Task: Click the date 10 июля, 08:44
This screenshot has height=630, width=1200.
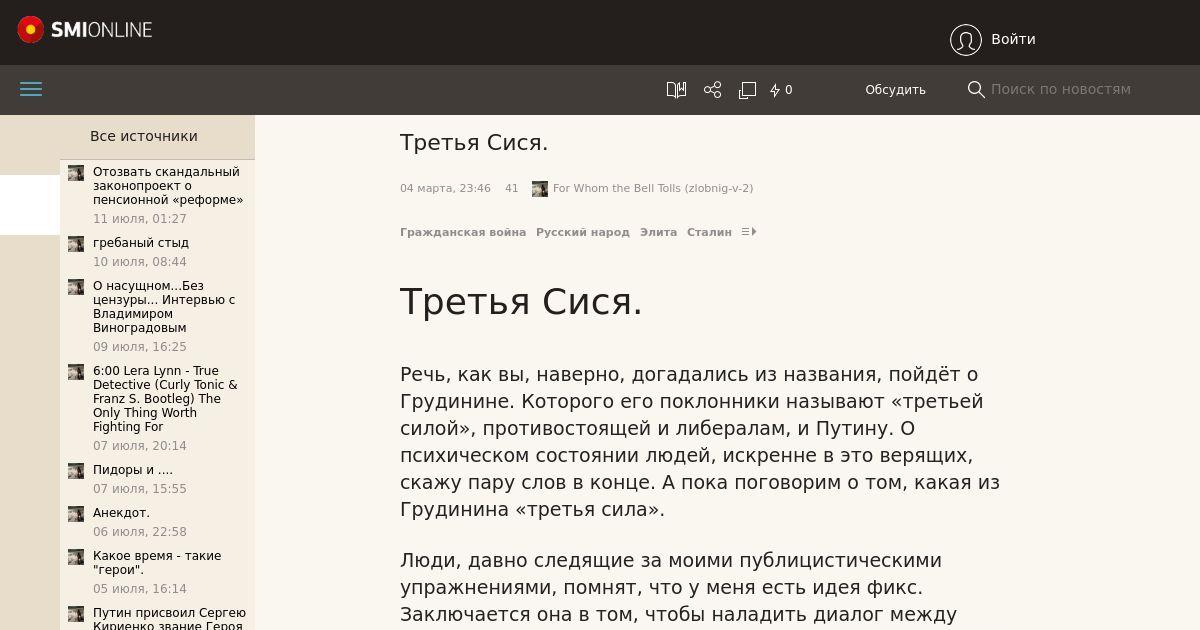Action: tap(140, 262)
